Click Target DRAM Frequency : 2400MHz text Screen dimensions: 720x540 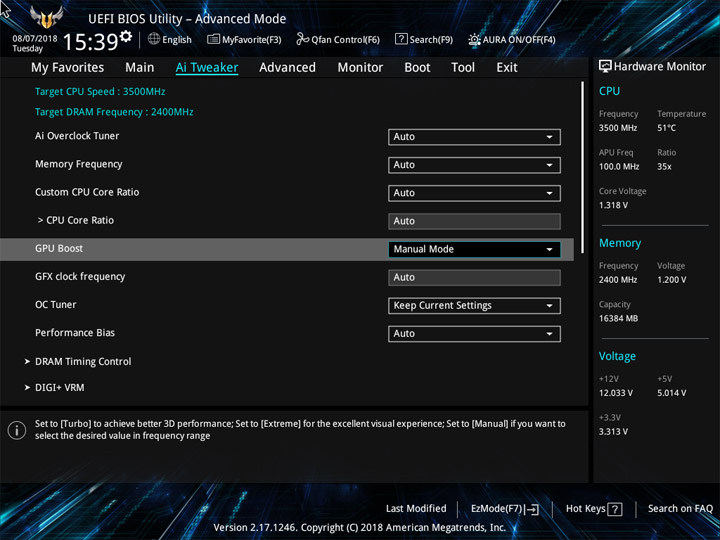click(x=114, y=112)
